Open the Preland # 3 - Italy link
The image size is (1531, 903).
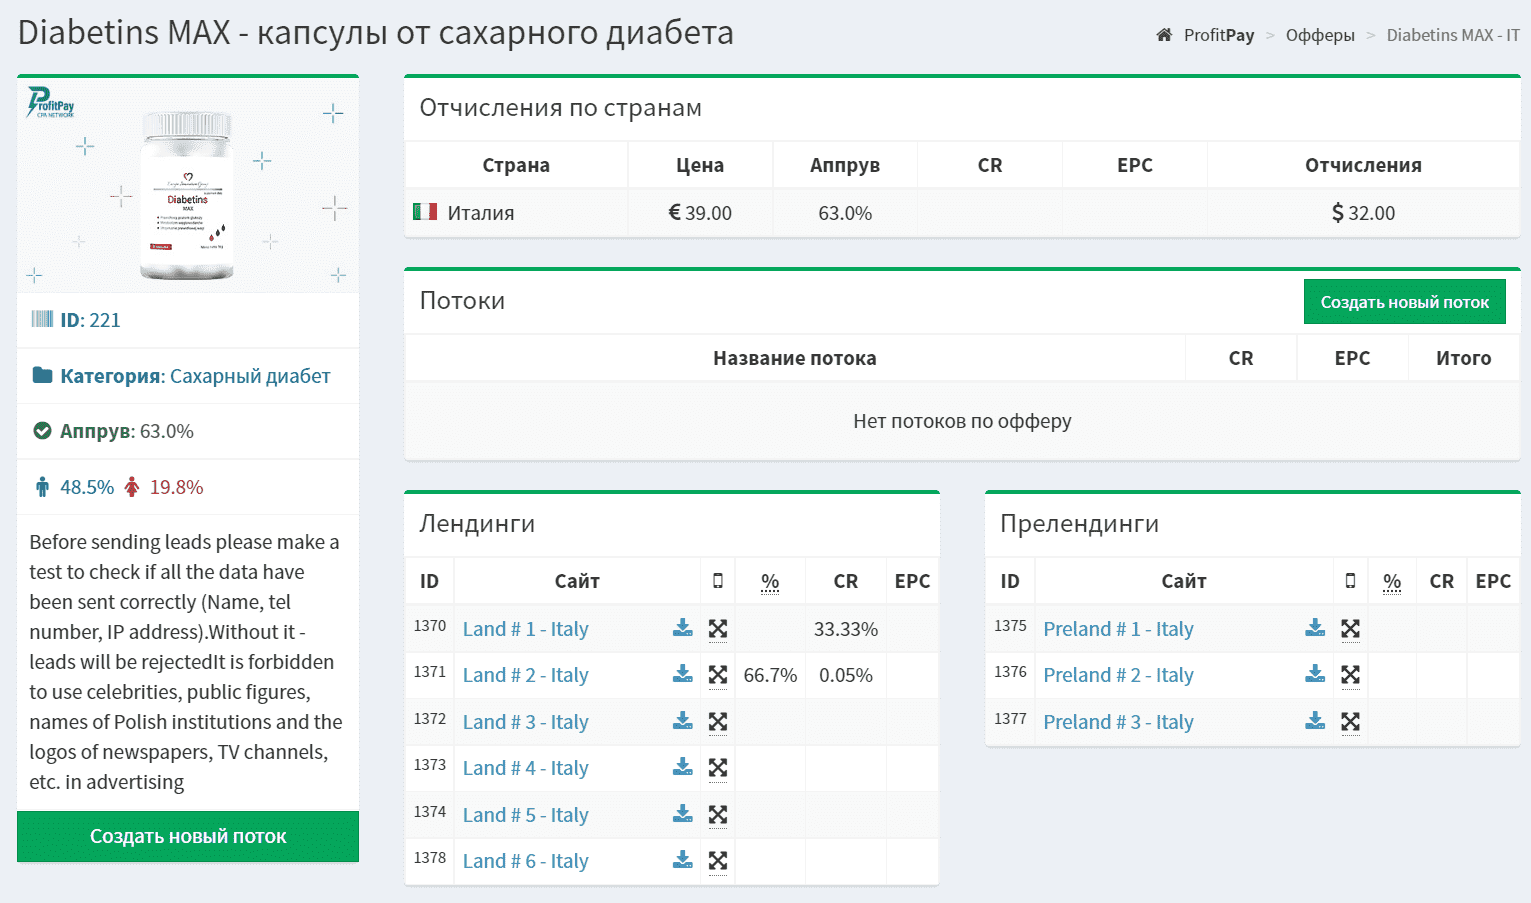pyautogui.click(x=1118, y=722)
